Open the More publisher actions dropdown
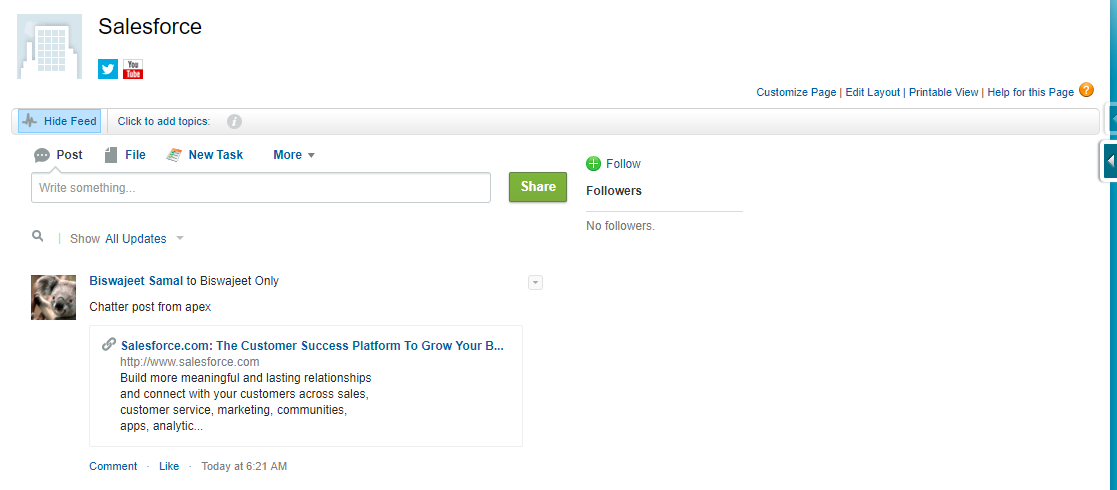 (294, 155)
